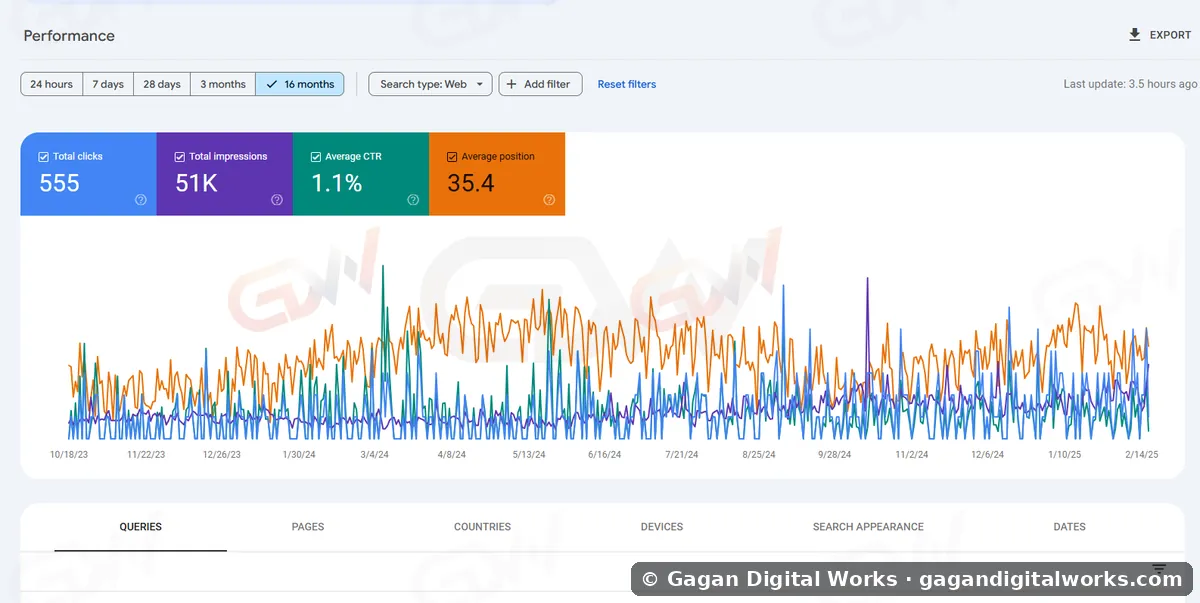Click the 6/16/24 date axis label
The image size is (1200, 603).
pyautogui.click(x=604, y=454)
